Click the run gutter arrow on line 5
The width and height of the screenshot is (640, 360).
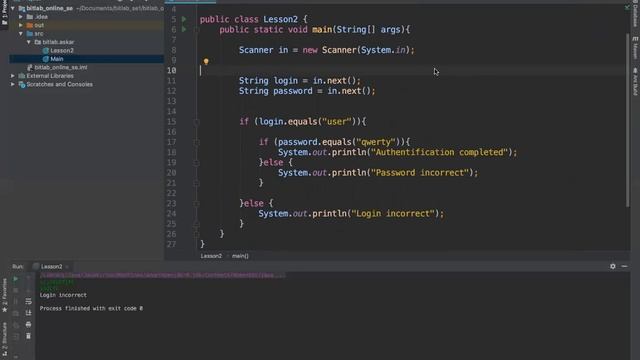click(x=184, y=19)
